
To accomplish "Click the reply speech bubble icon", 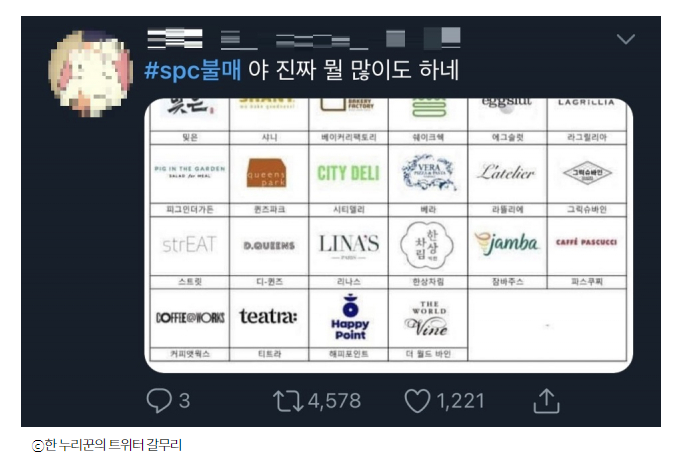I will [x=159, y=400].
